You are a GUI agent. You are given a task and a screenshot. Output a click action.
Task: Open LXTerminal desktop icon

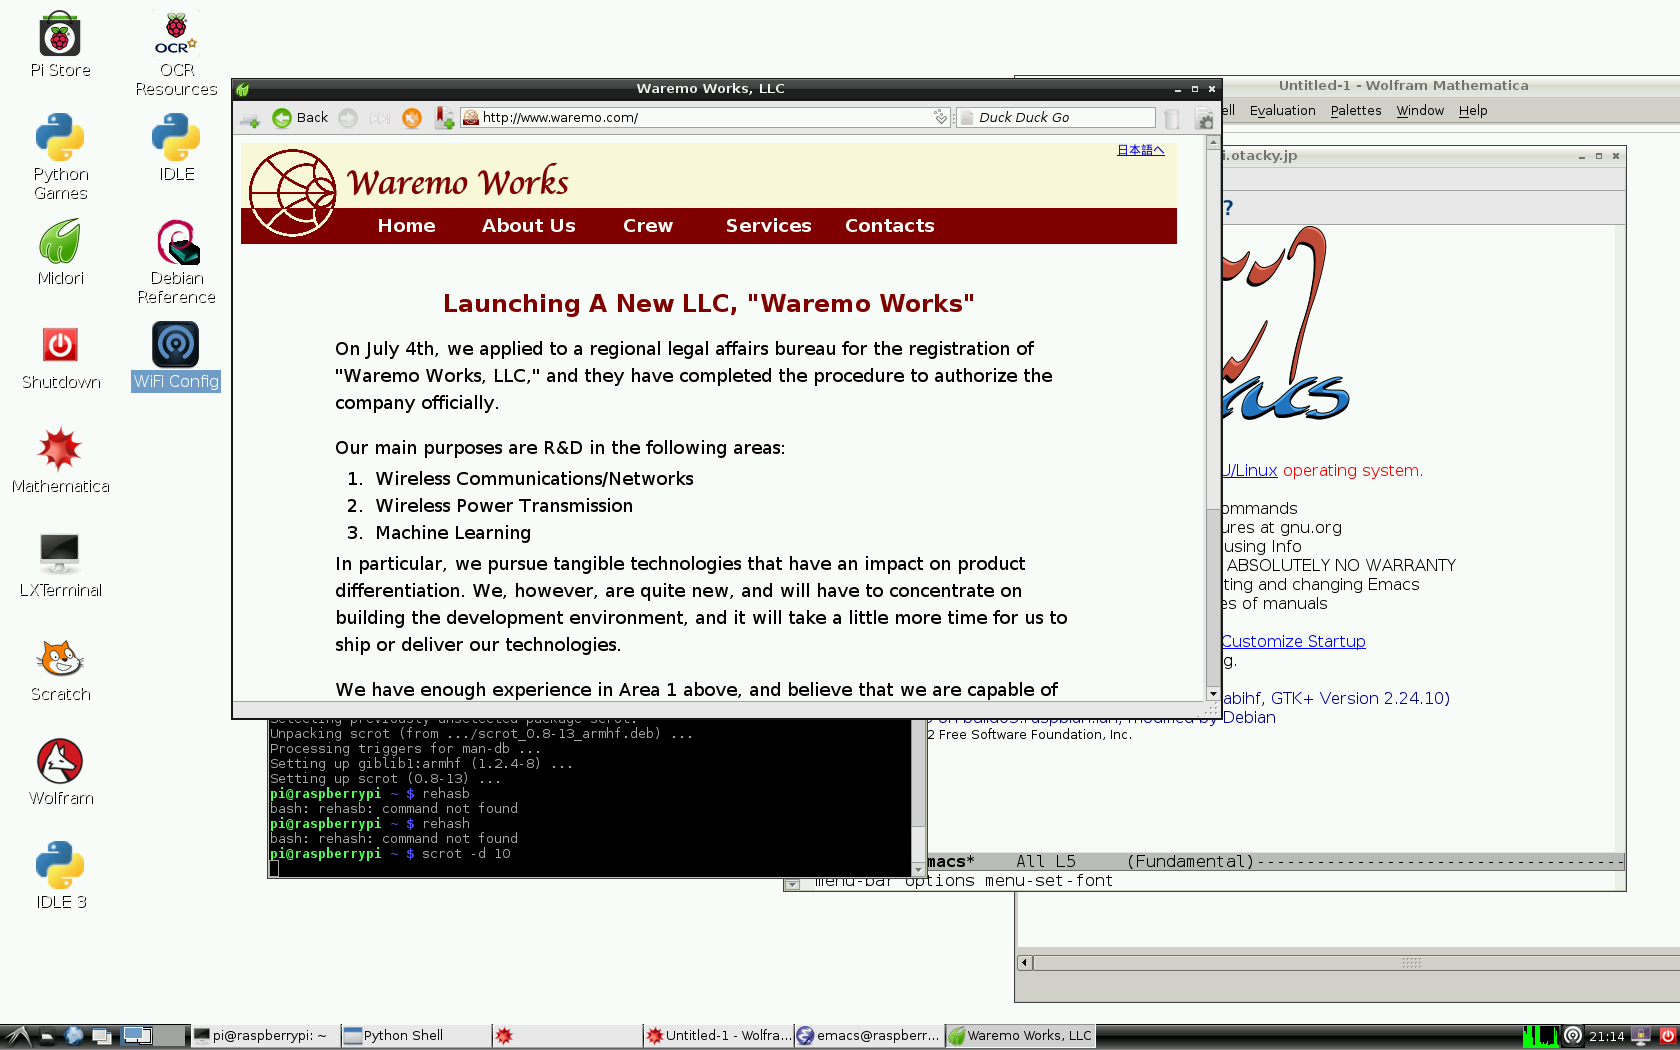60,565
